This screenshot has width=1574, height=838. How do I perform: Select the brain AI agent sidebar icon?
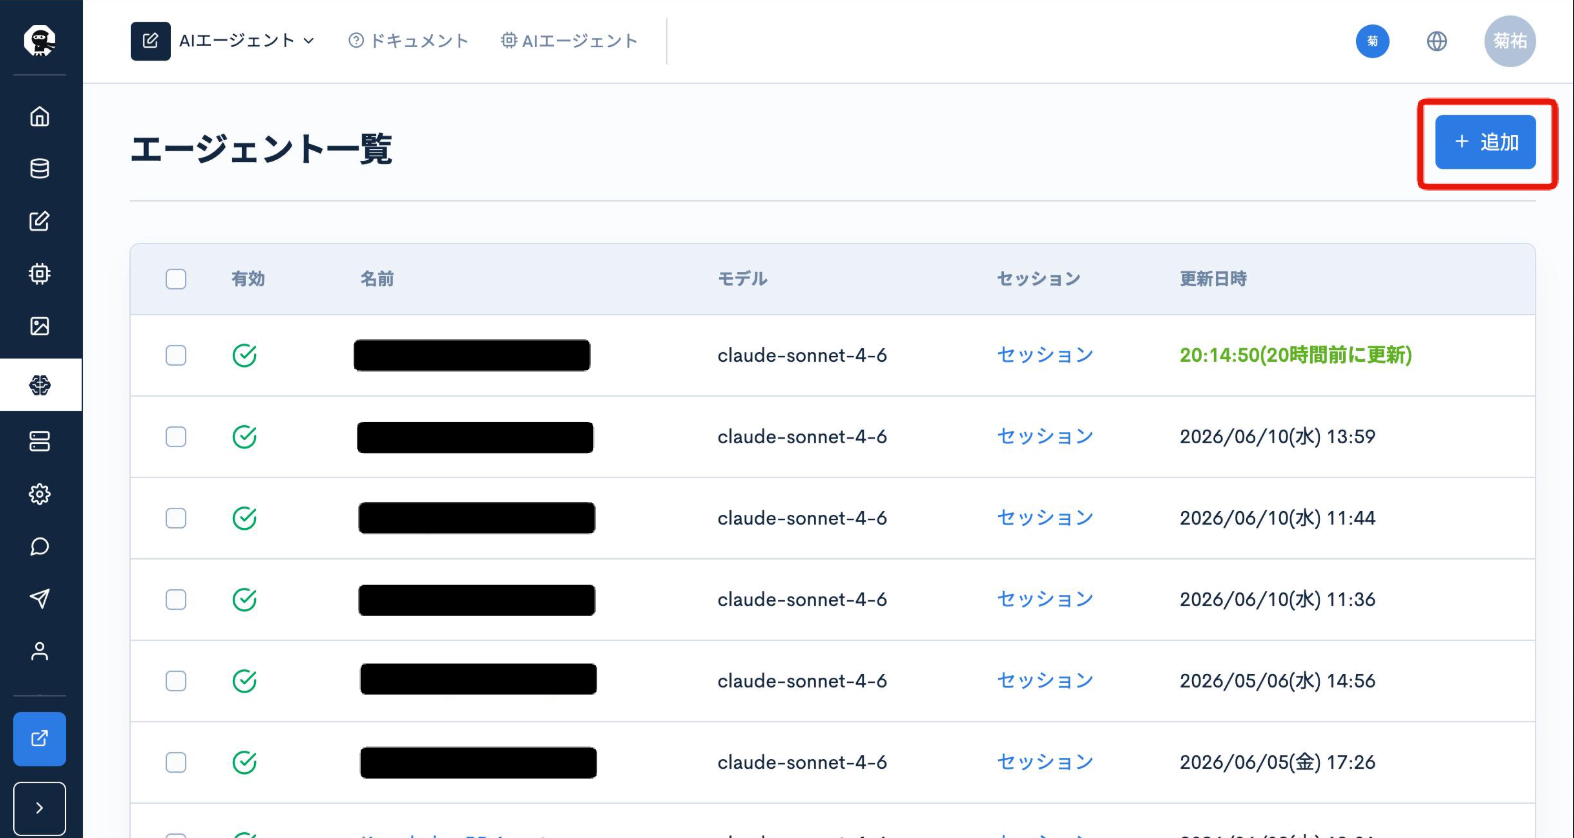pyautogui.click(x=40, y=385)
